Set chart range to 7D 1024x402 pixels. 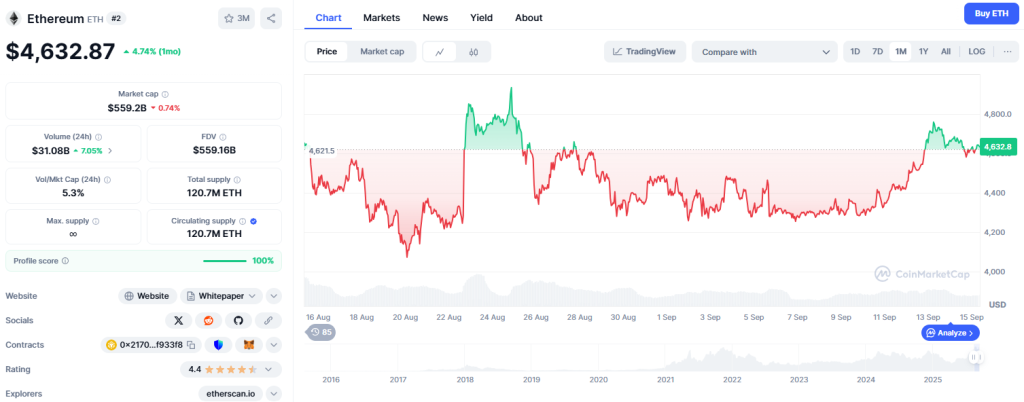[878, 52]
